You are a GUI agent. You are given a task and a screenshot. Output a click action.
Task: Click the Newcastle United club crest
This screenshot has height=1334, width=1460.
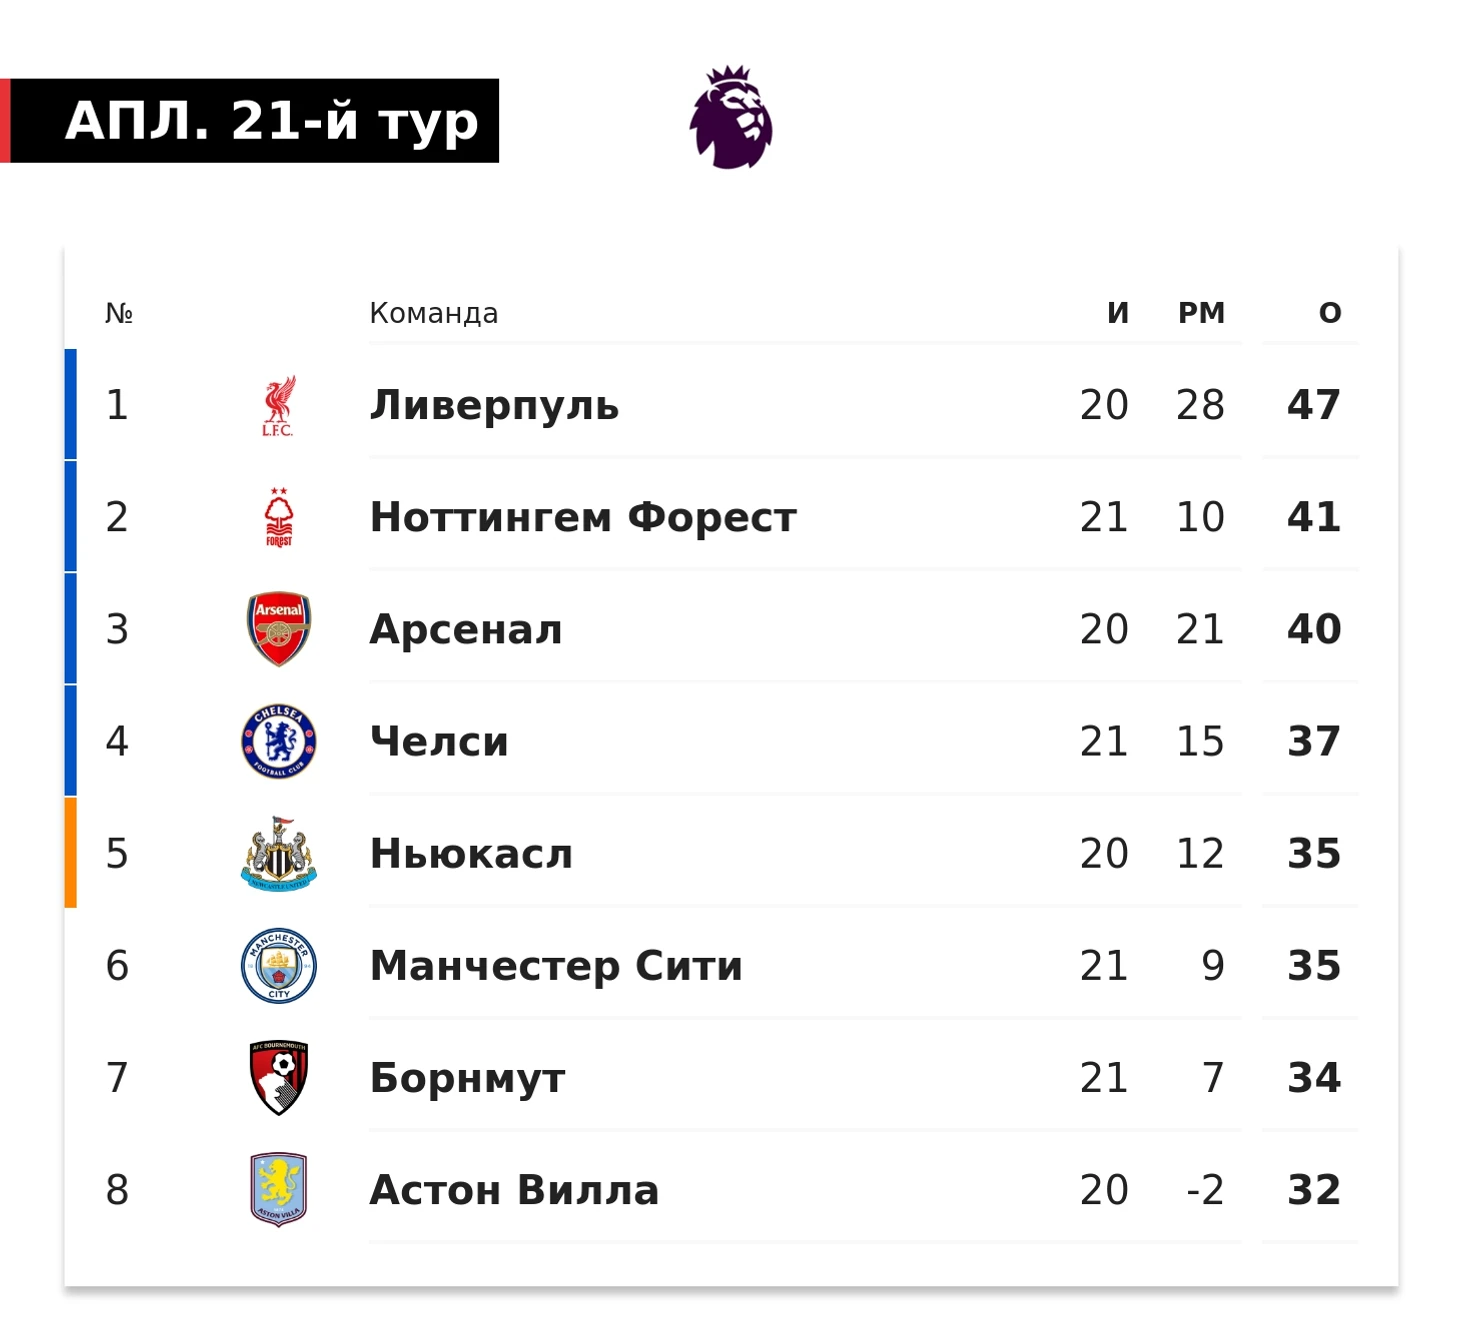coord(279,853)
